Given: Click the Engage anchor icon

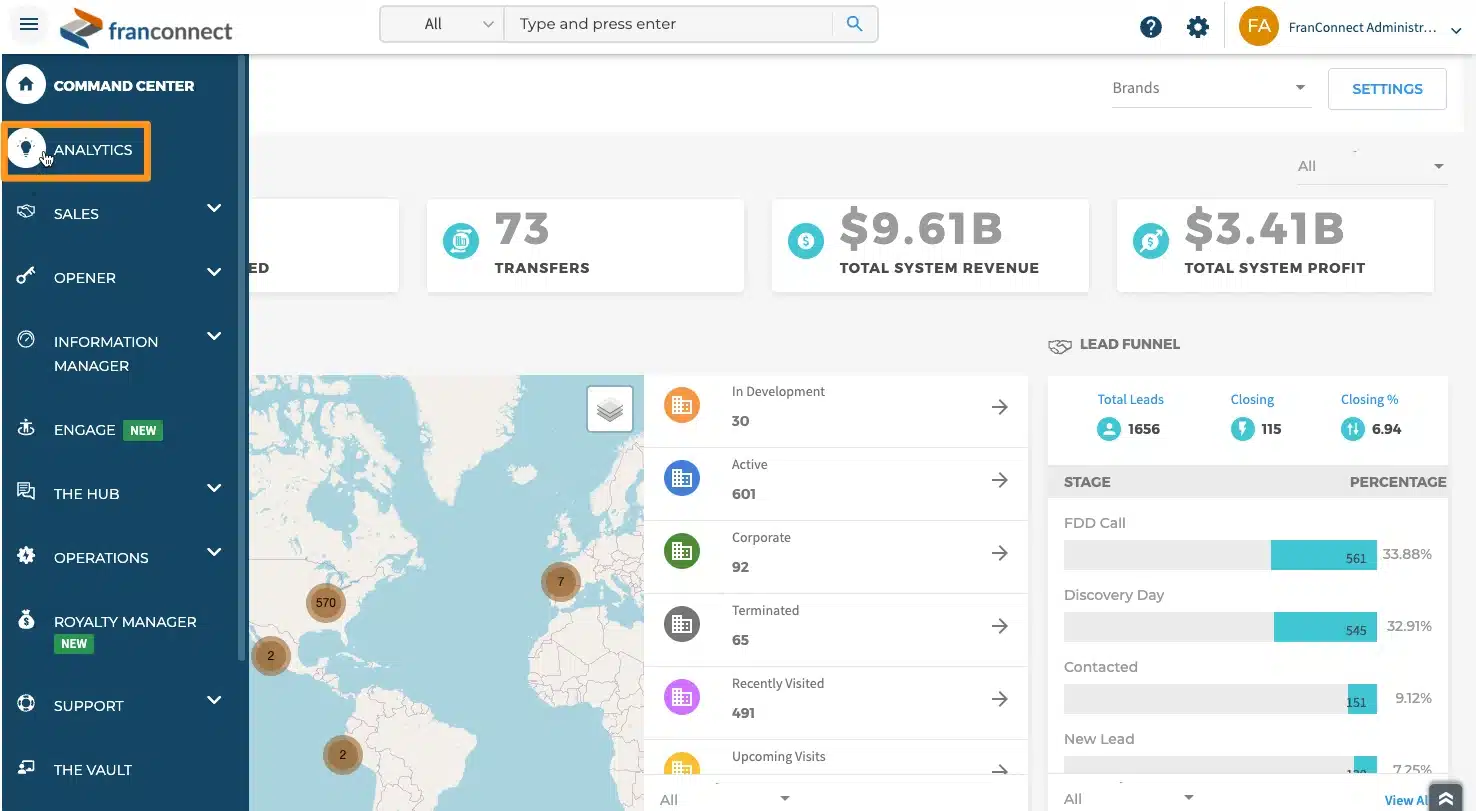Looking at the screenshot, I should click(x=26, y=429).
